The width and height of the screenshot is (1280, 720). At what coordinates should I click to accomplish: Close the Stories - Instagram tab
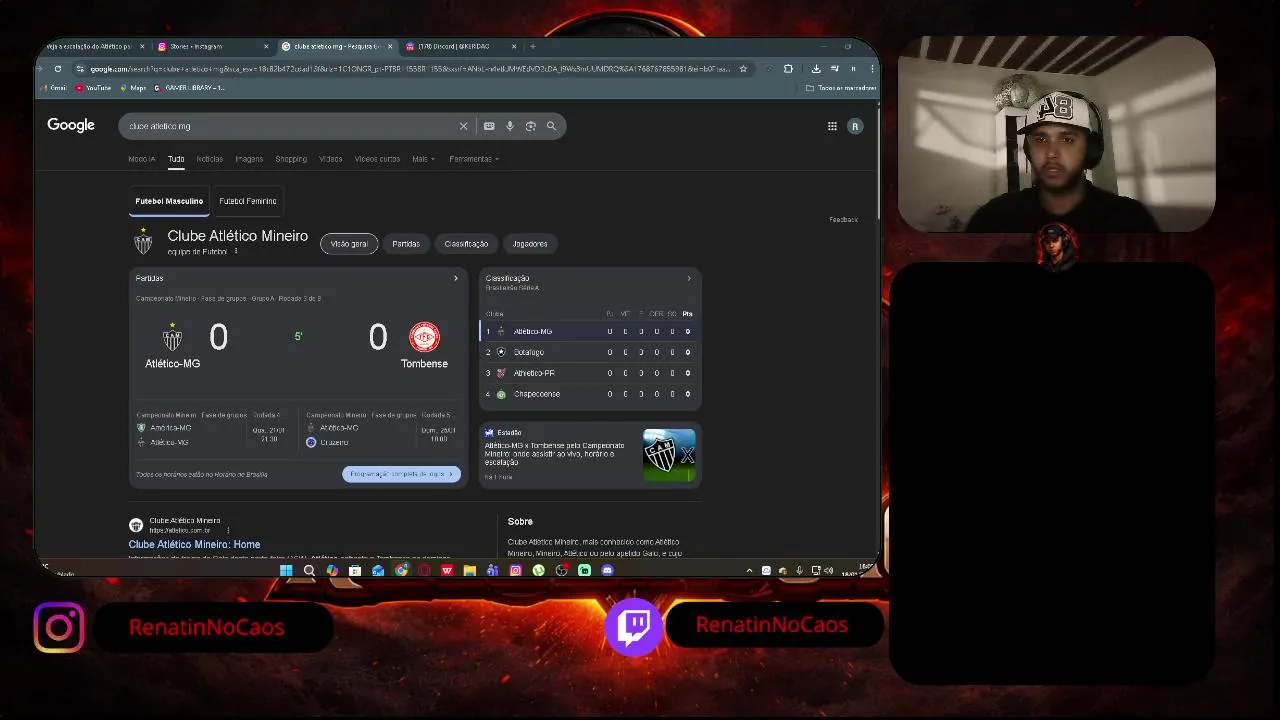tap(266, 46)
